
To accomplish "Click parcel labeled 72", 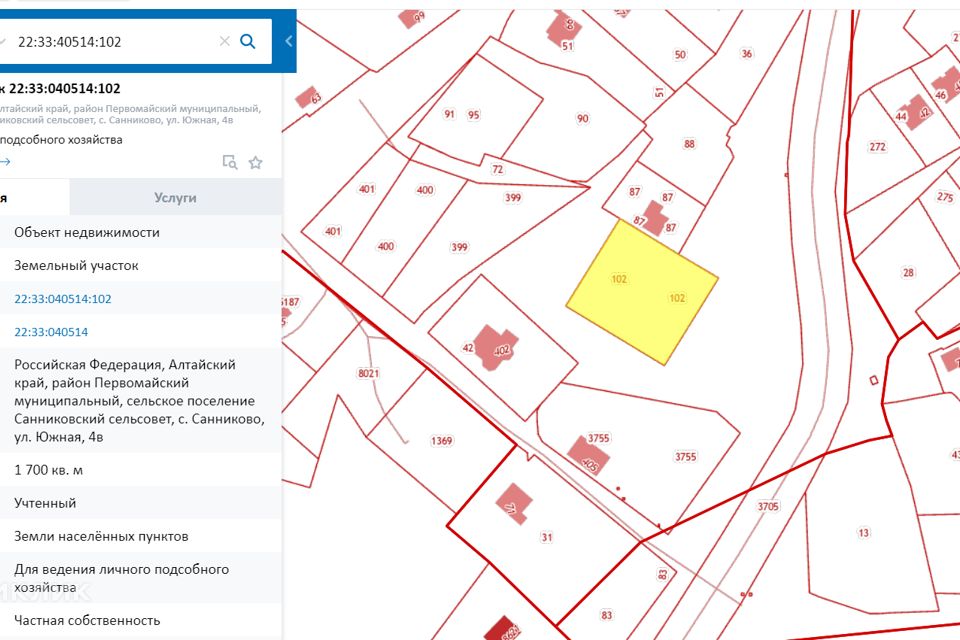I will (x=497, y=169).
